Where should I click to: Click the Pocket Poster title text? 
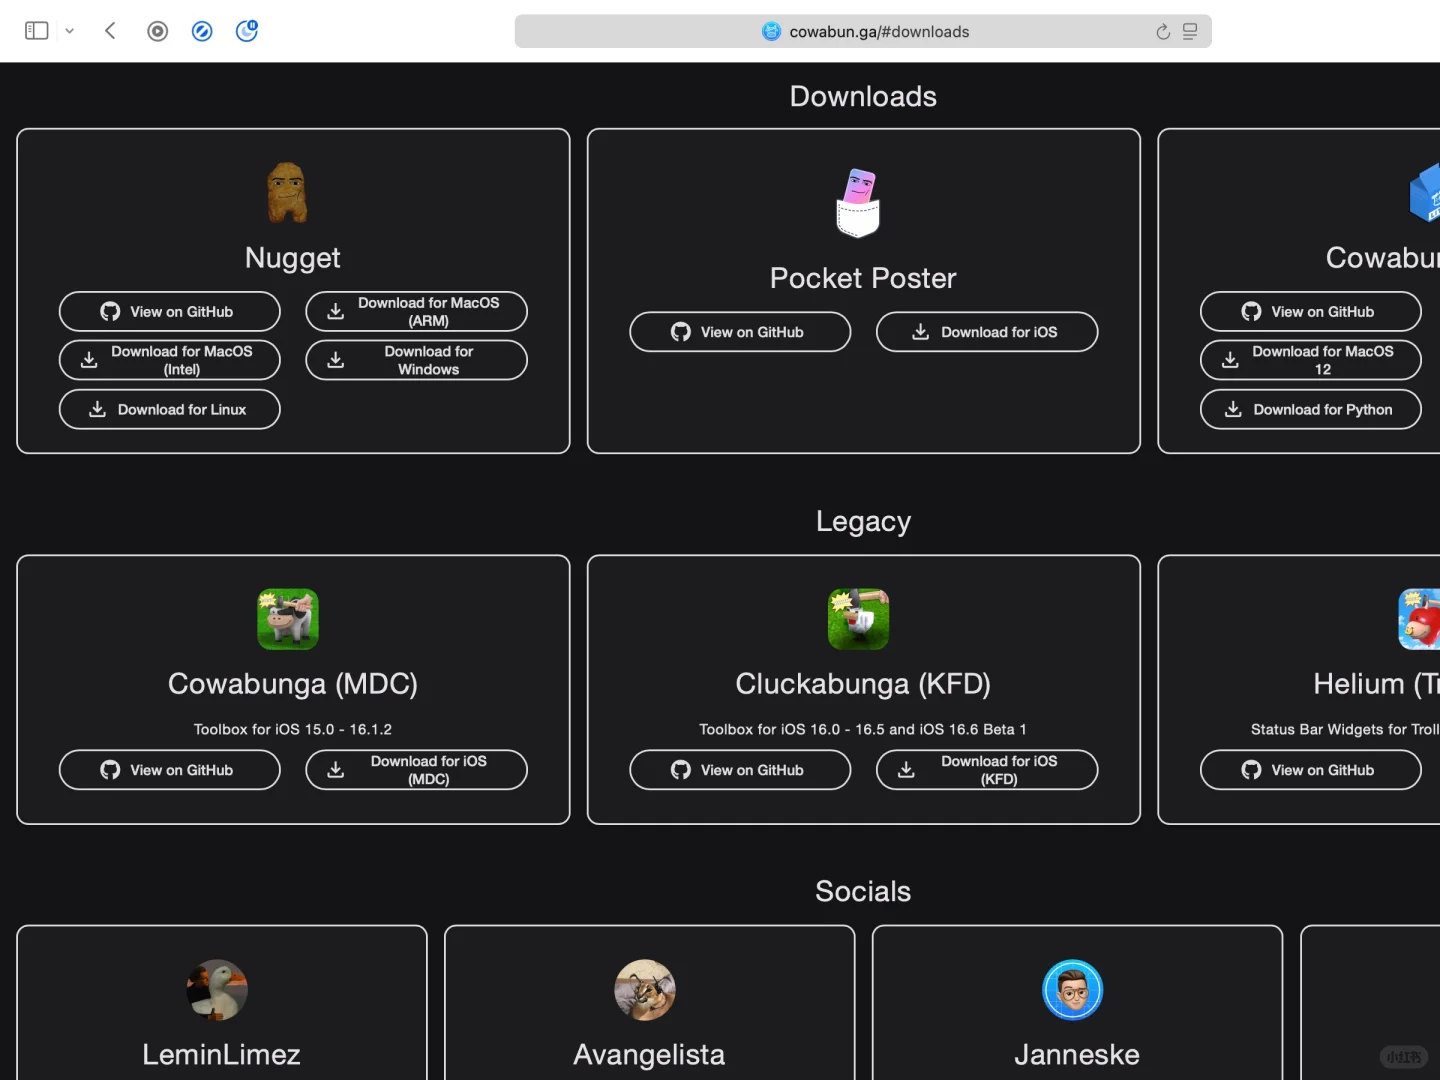click(863, 278)
